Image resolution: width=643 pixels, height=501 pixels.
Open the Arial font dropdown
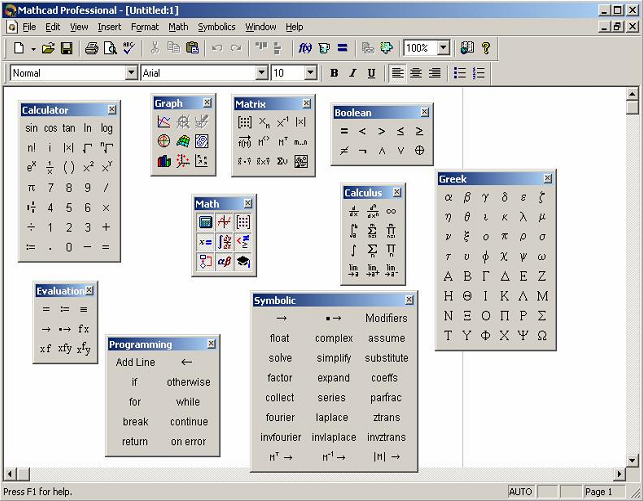262,73
